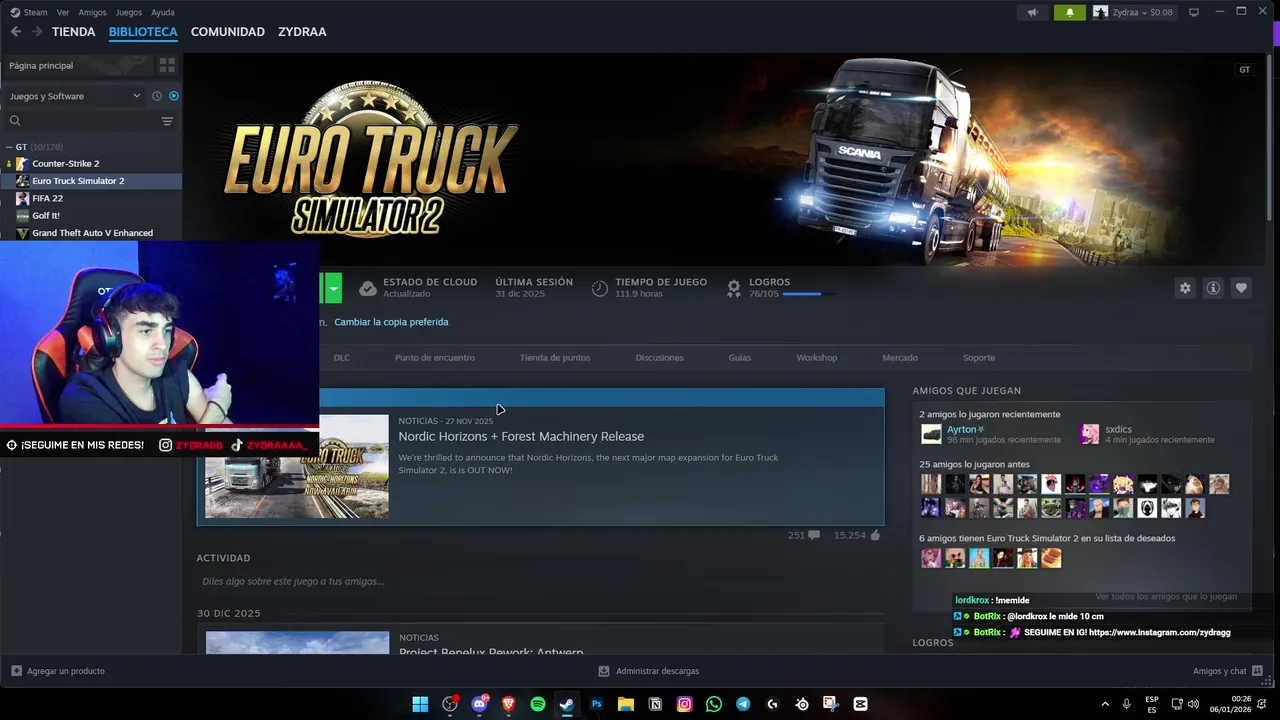The width and height of the screenshot is (1280, 720).
Task: Click Agregar un producto
Action: [x=57, y=671]
